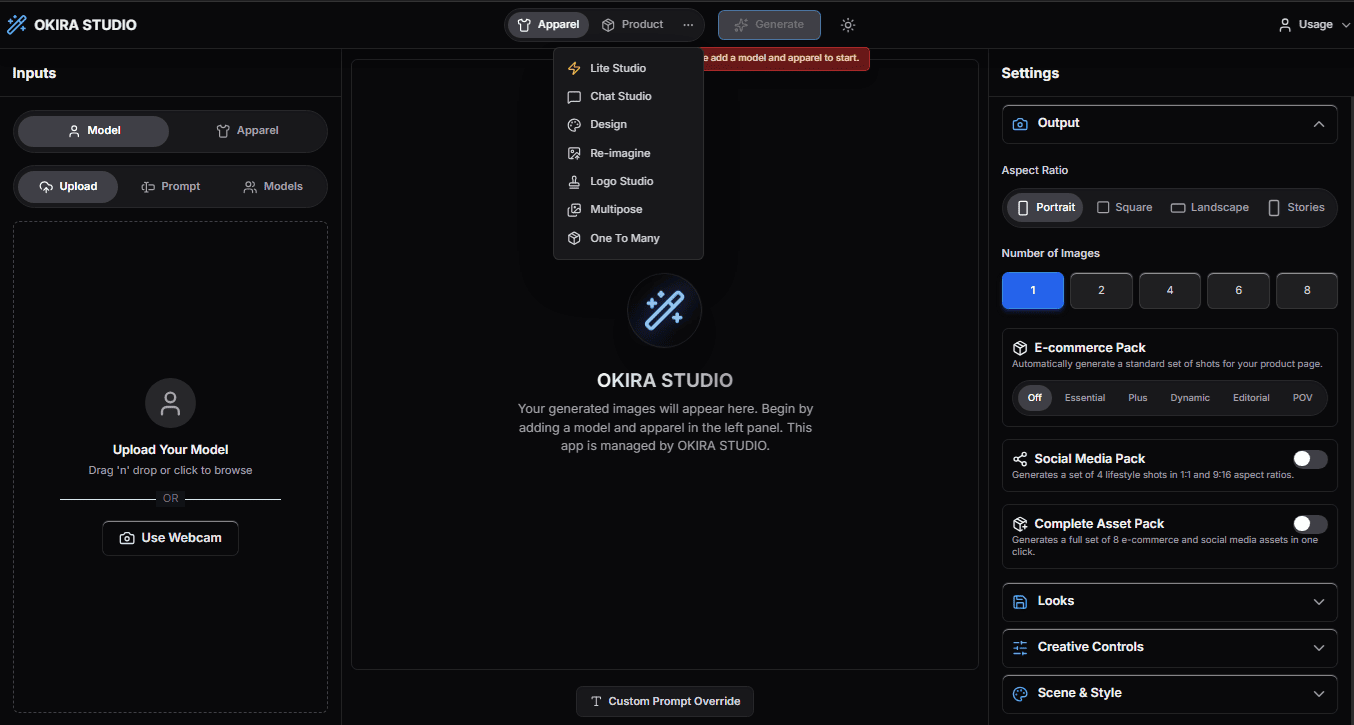Viewport: 1354px width, 725px height.
Task: Click the Upload Your Model drop zone
Action: tap(170, 467)
